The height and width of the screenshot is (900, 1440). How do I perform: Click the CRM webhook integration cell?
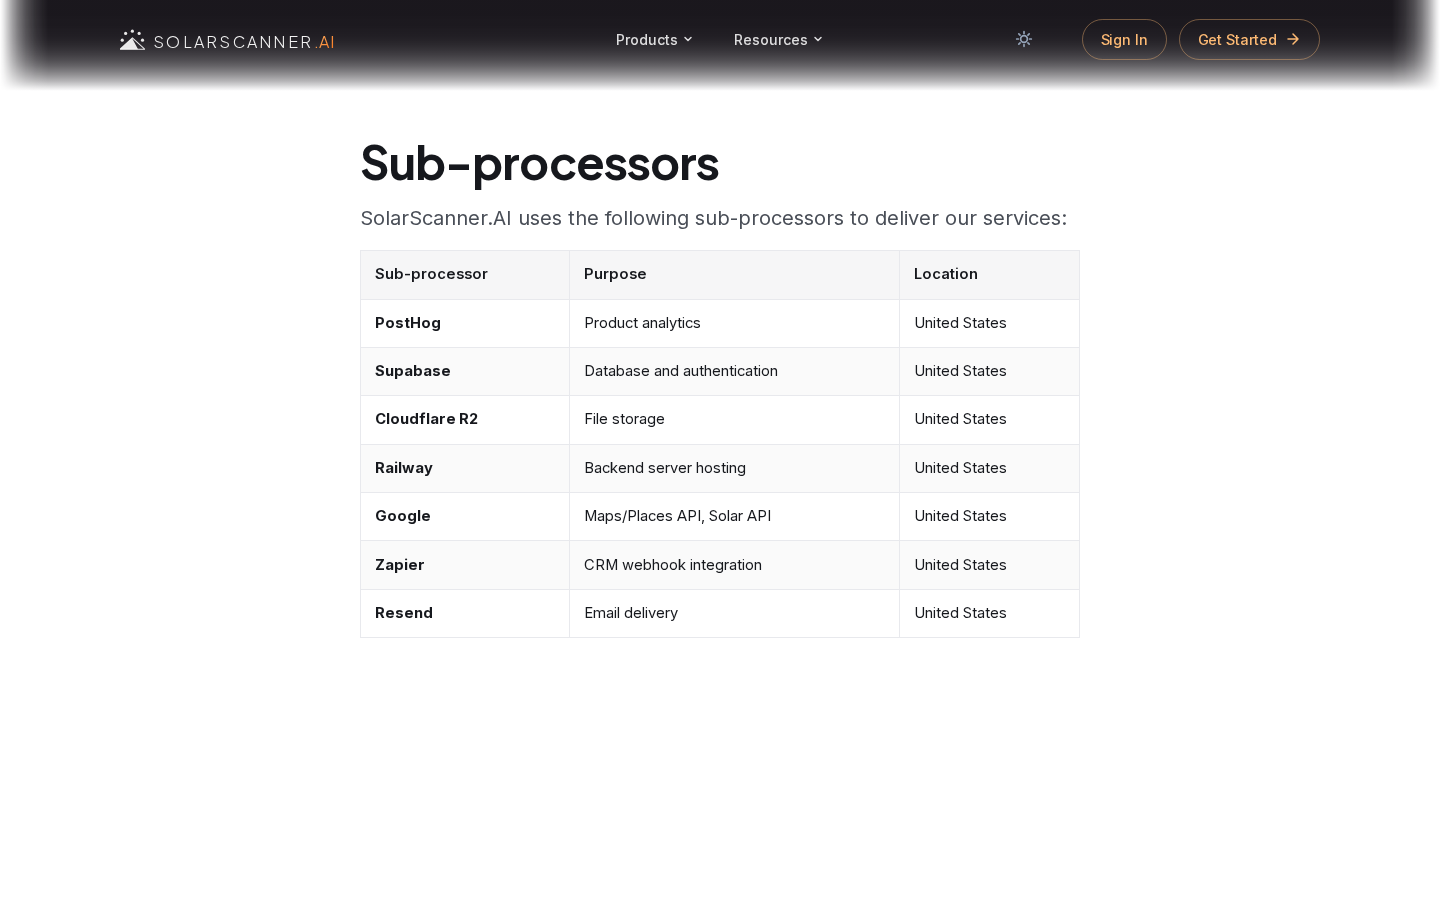click(735, 565)
